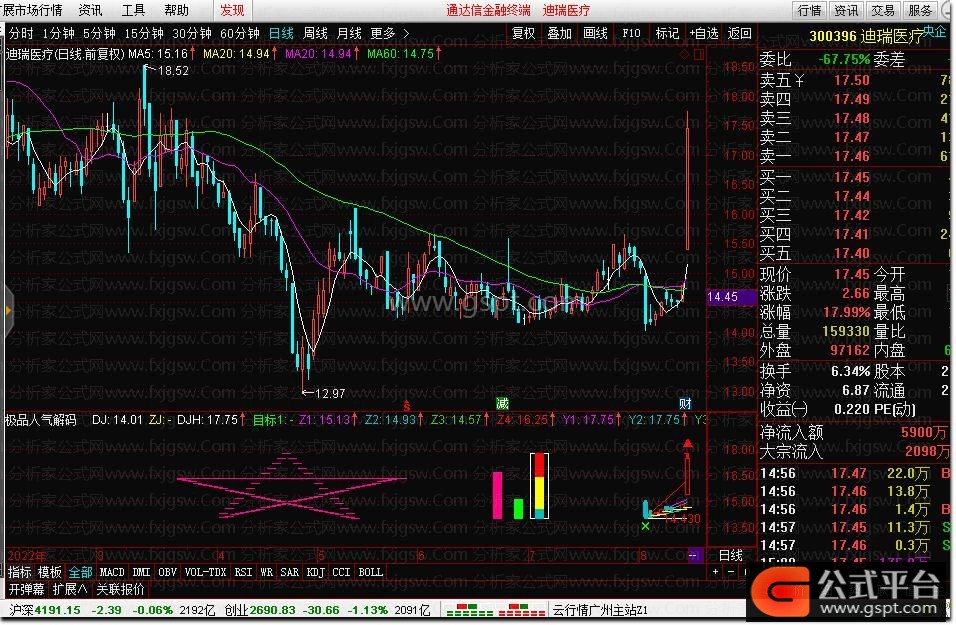This screenshot has width=956, height=625.
Task: Expand the left side panel arrow handle
Action: pos(8,311)
